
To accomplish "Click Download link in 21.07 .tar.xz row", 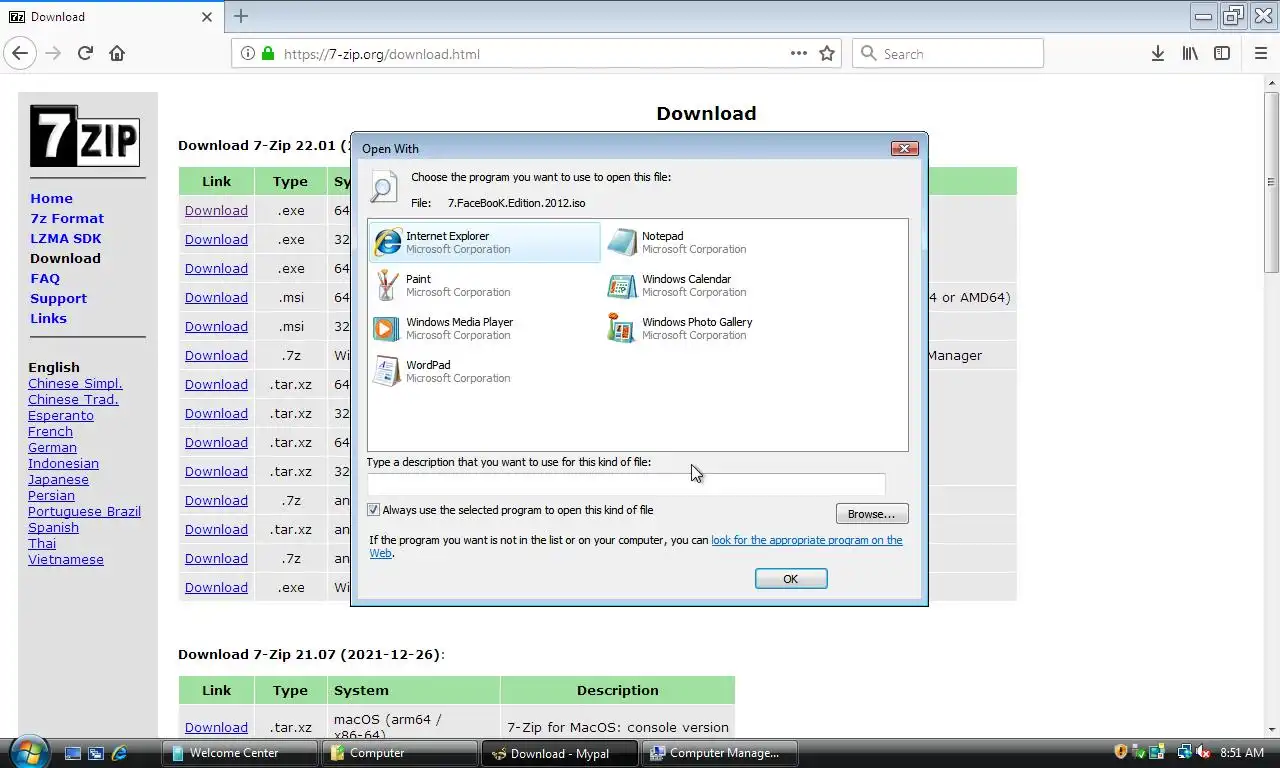I will [x=216, y=727].
